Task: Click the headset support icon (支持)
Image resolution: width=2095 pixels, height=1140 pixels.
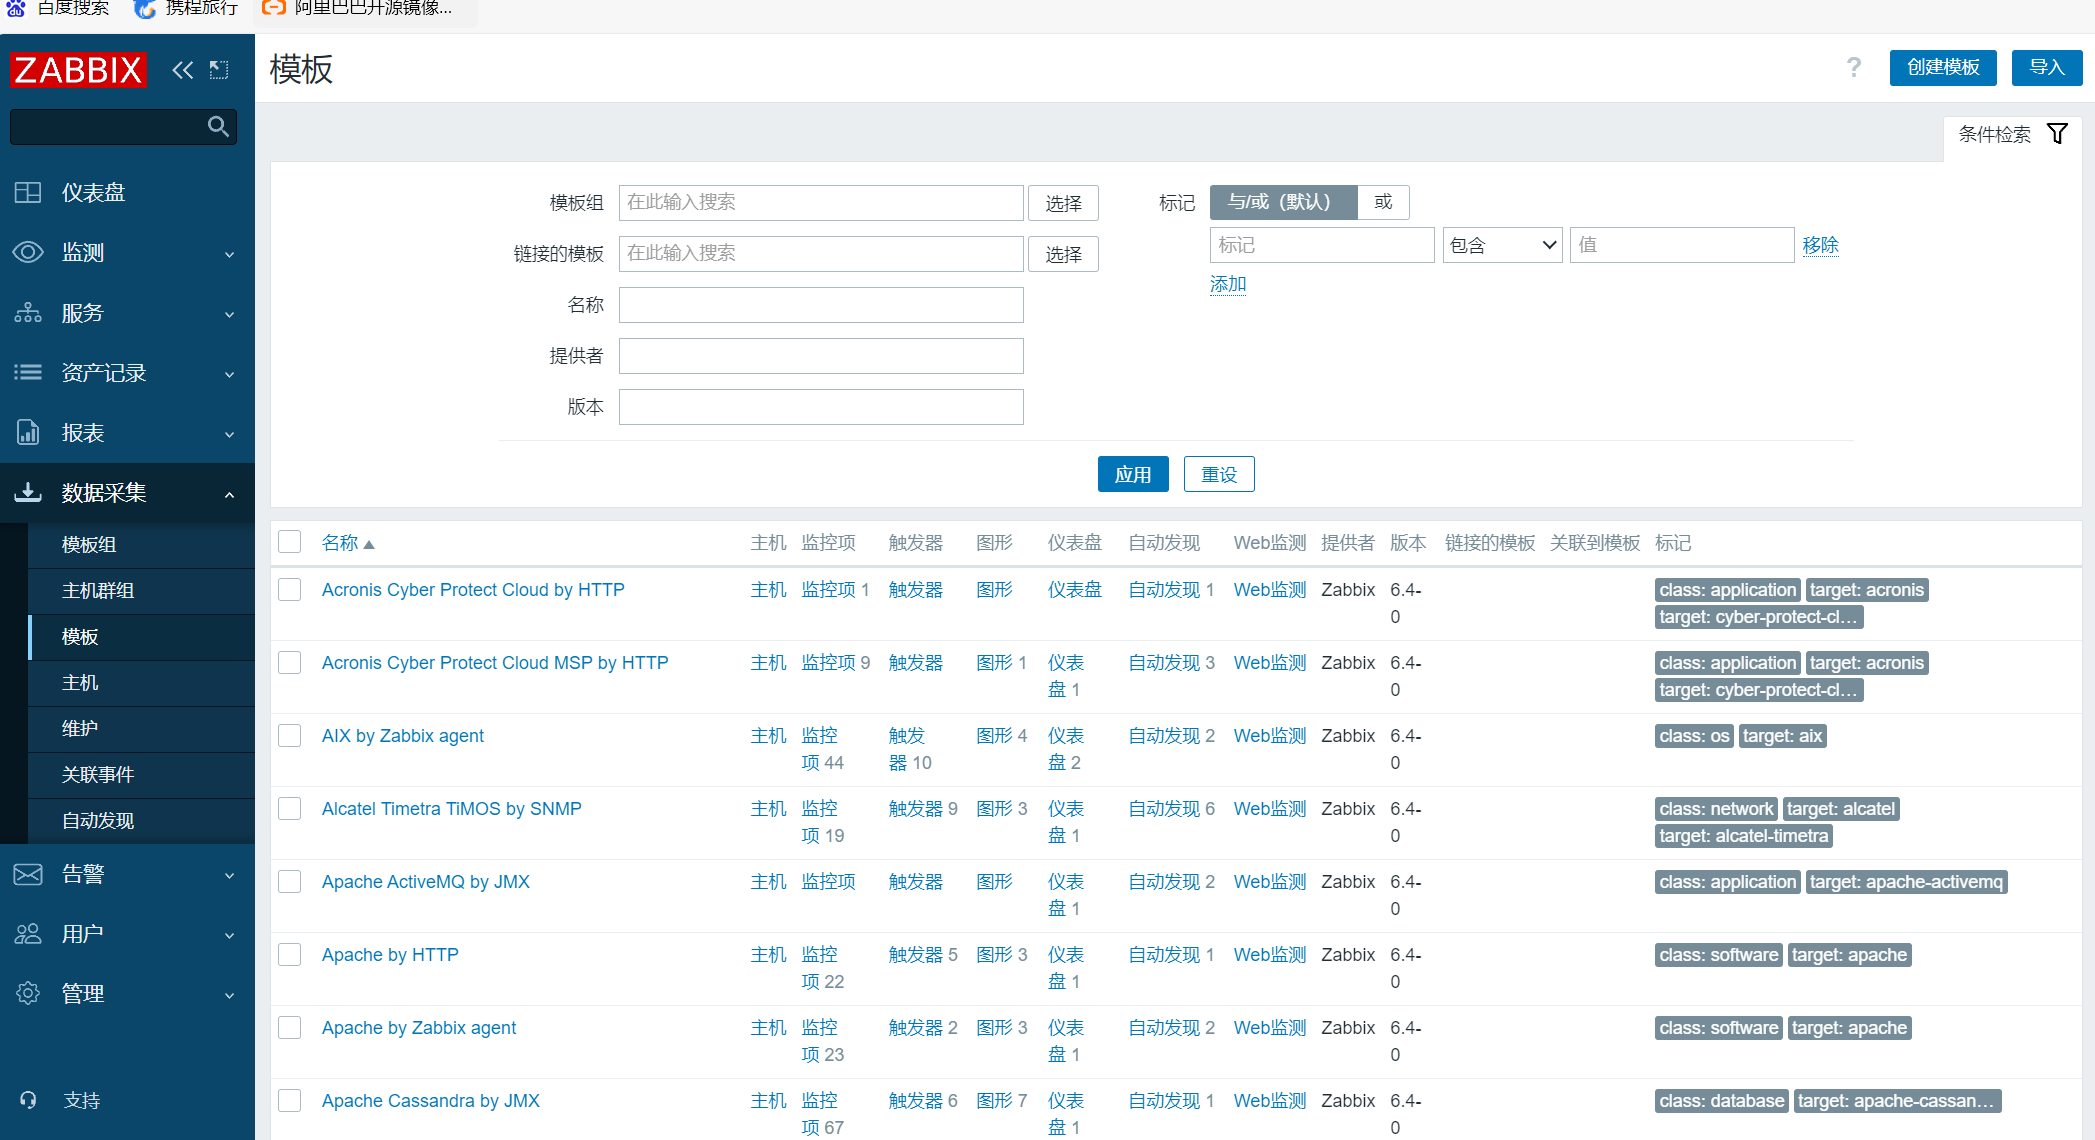Action: click(x=28, y=1100)
